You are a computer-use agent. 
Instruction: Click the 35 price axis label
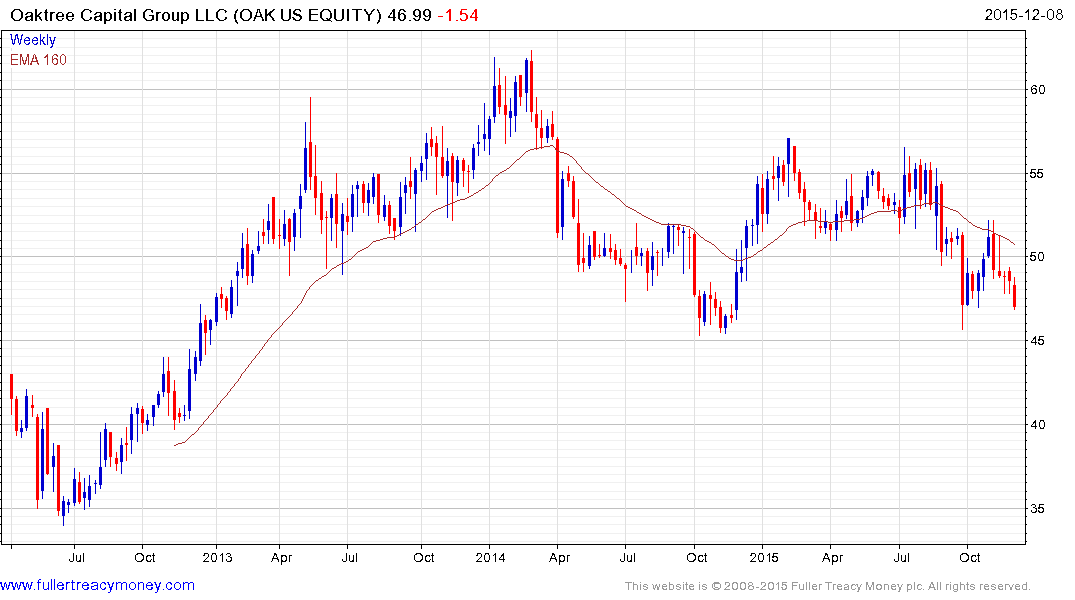tap(1037, 509)
